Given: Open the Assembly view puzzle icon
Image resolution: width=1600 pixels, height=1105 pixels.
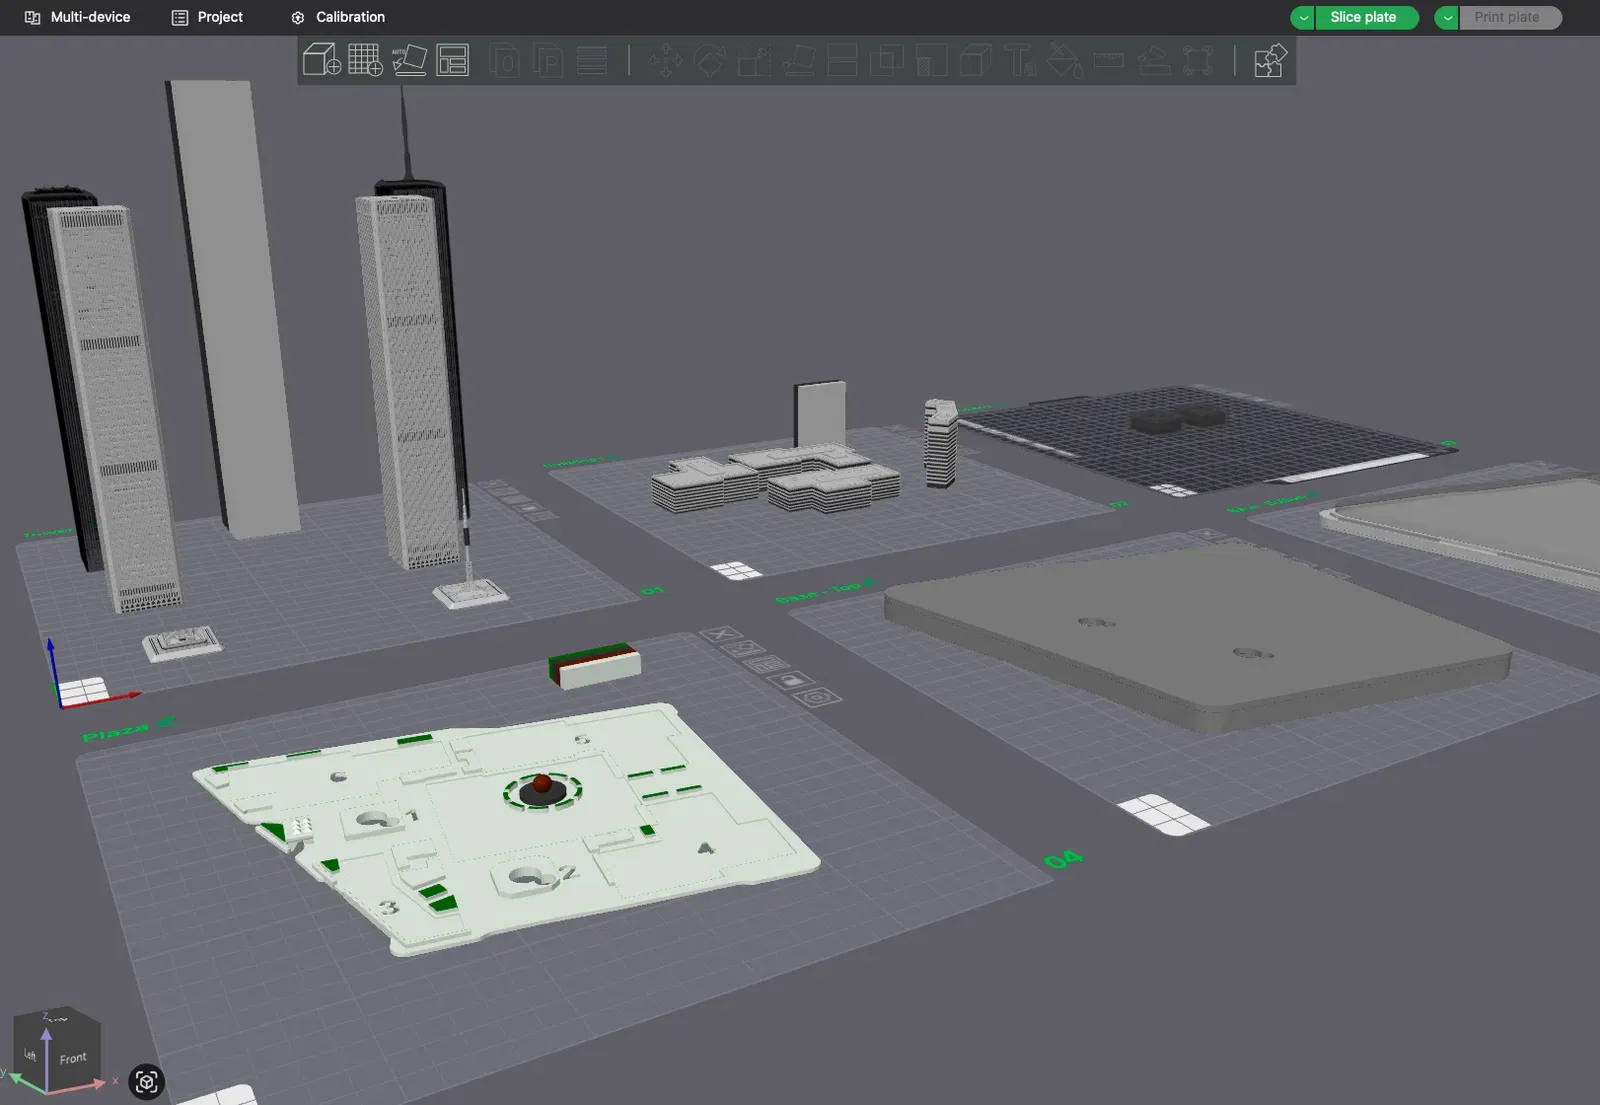Looking at the screenshot, I should 1270,60.
